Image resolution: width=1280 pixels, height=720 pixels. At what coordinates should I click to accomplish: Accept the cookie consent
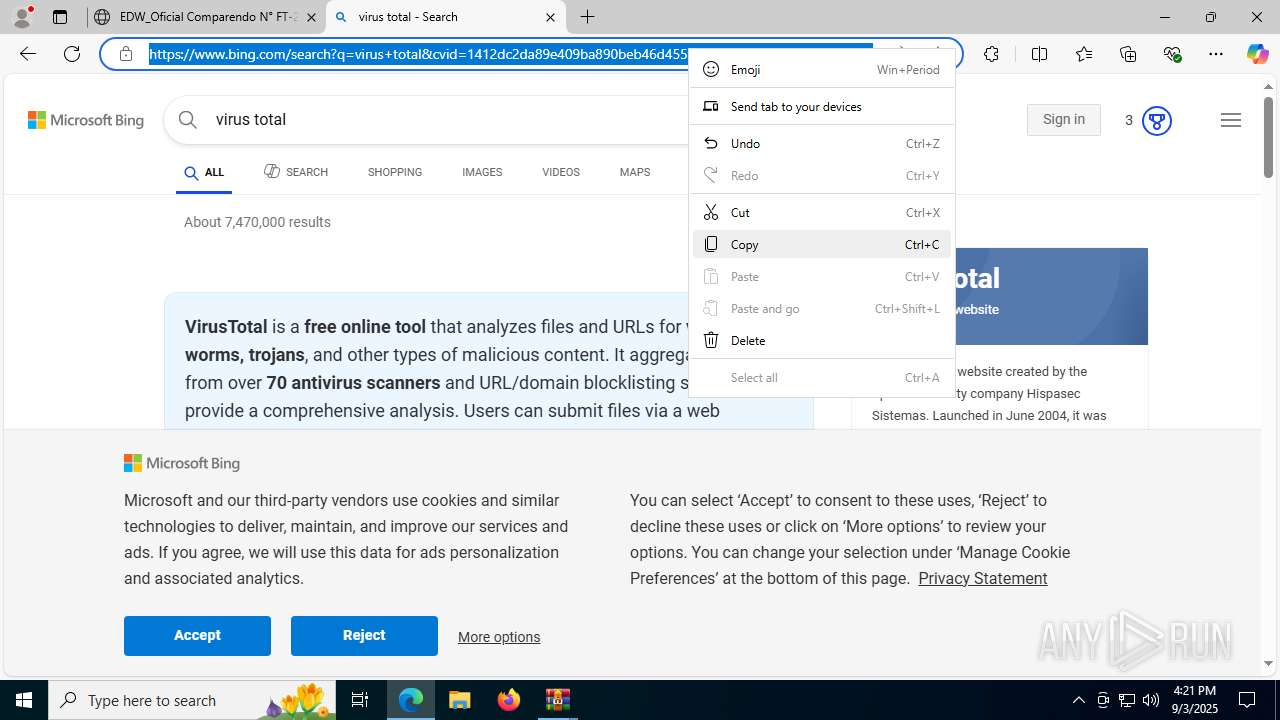coord(197,636)
